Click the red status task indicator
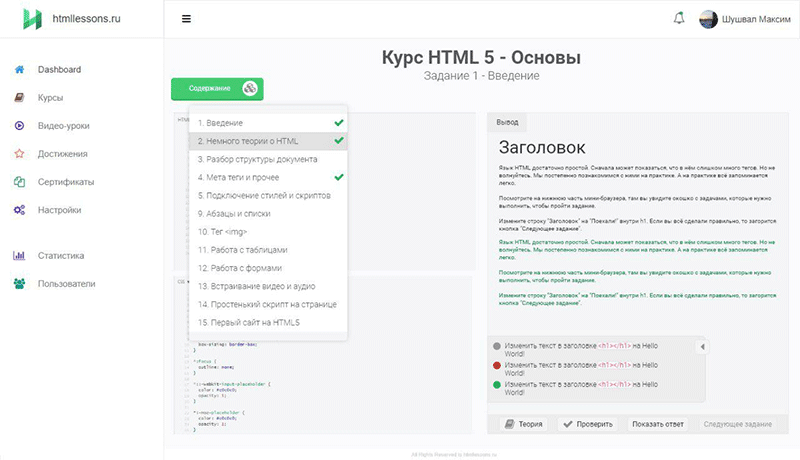800x460 pixels. [497, 365]
